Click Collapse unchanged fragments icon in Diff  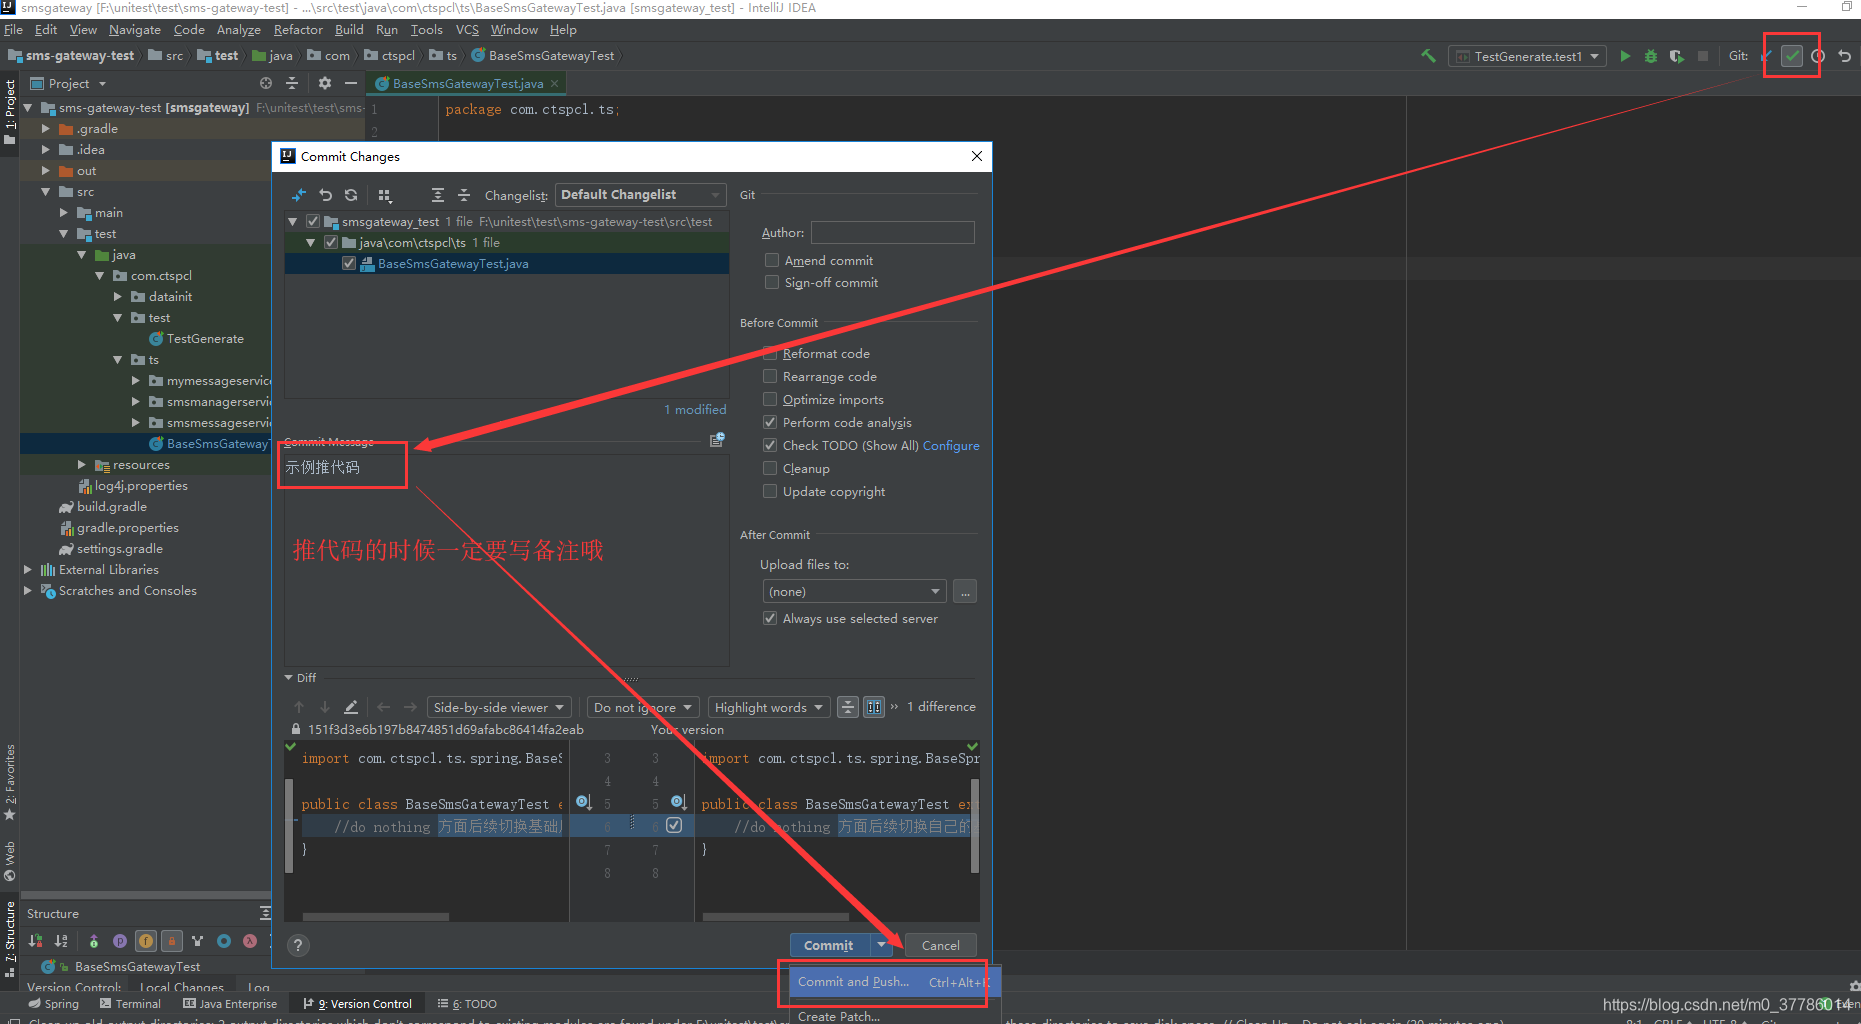click(848, 707)
